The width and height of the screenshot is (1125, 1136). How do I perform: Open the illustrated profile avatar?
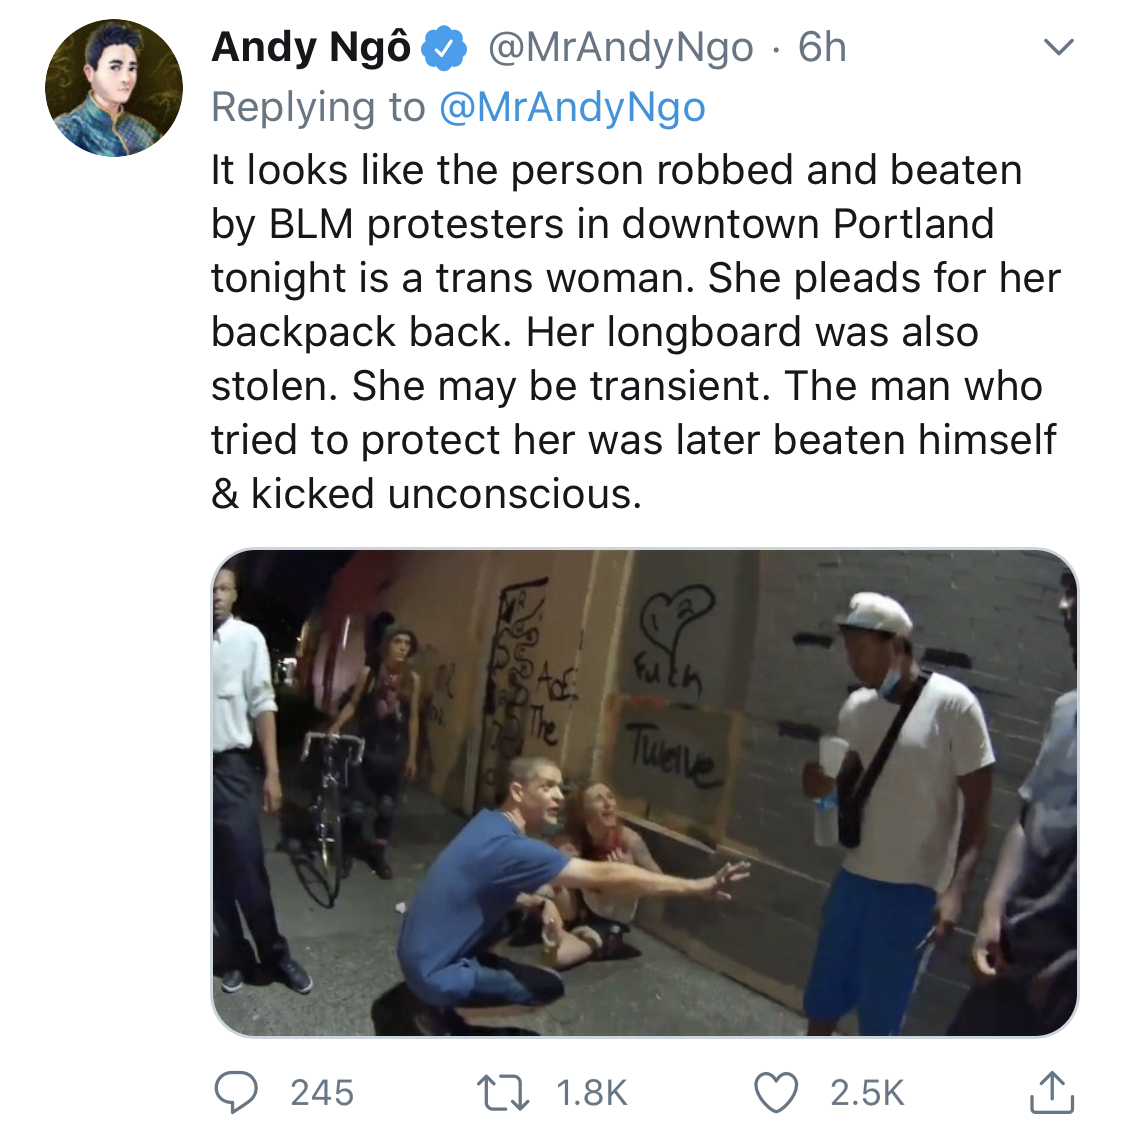point(114,88)
